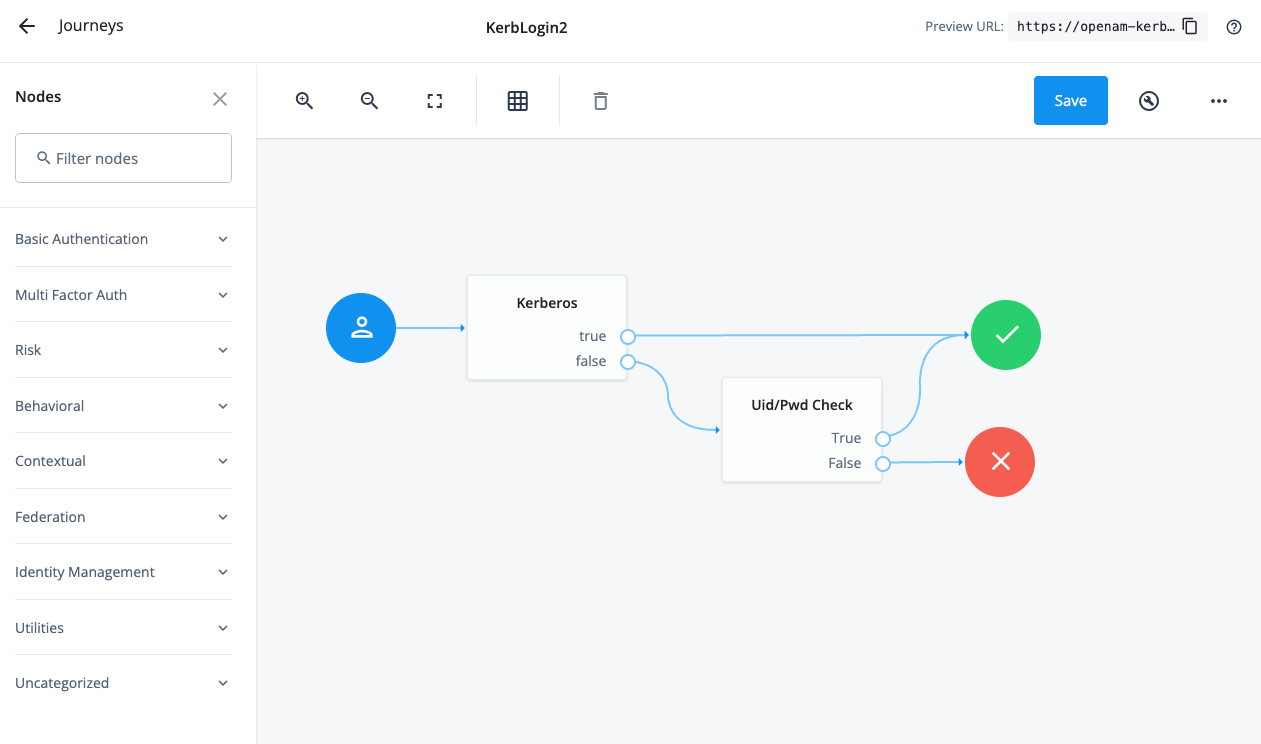Click the preview URL text

pos(1096,27)
